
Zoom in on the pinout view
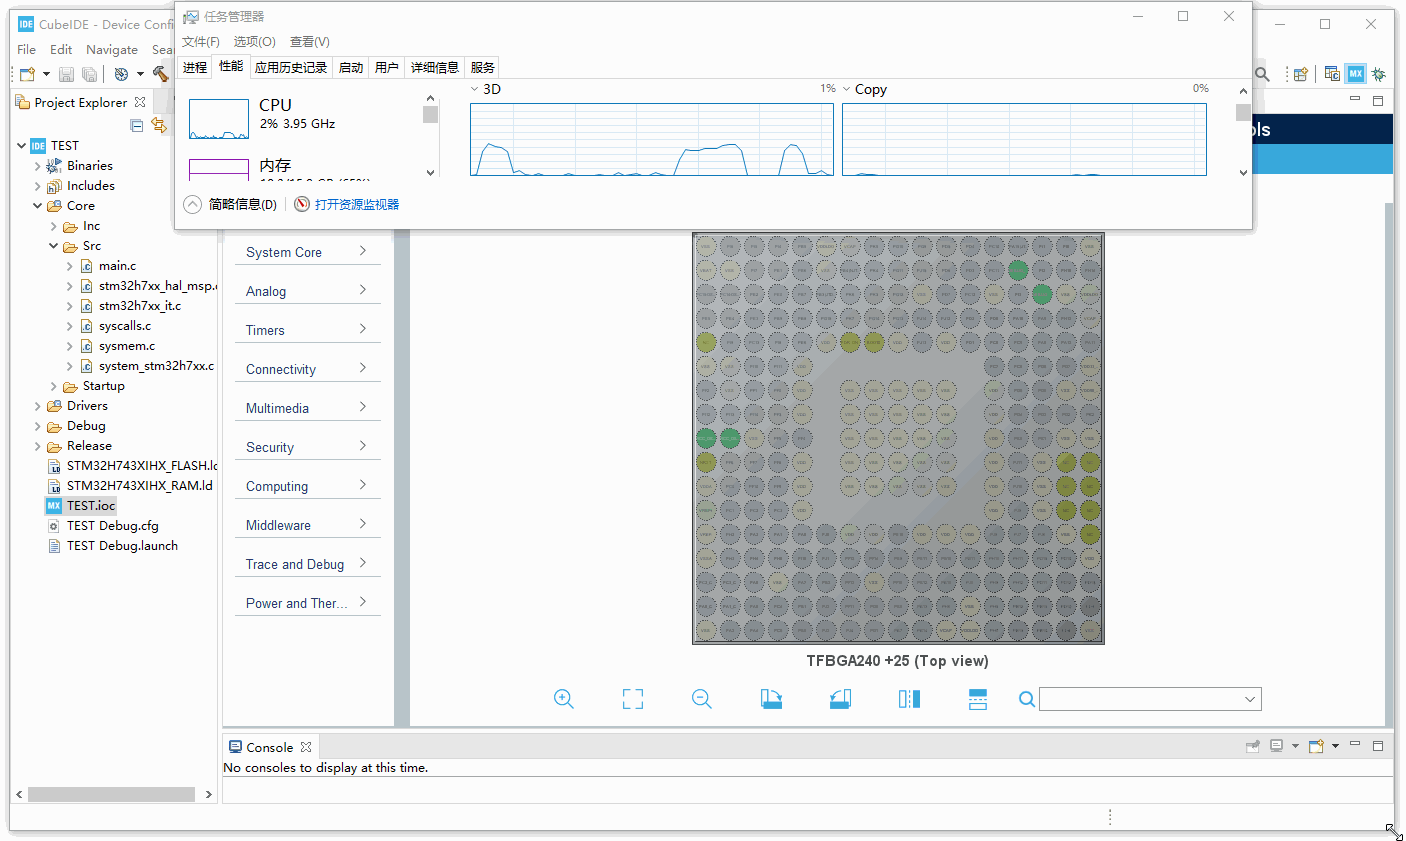[564, 699]
